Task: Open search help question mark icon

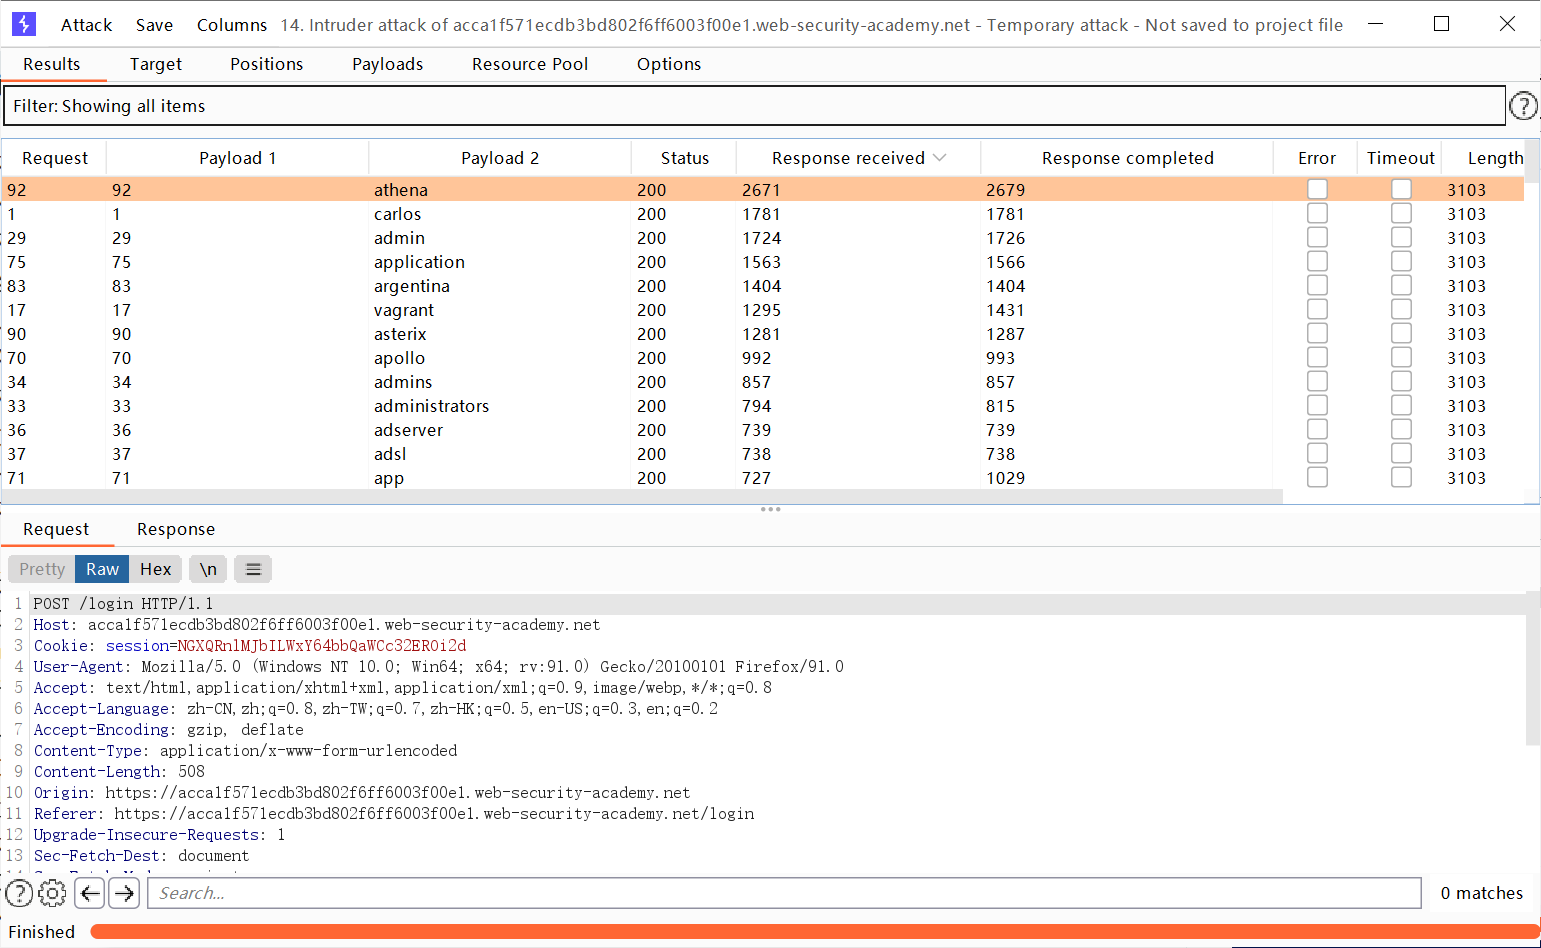Action: [x=19, y=893]
